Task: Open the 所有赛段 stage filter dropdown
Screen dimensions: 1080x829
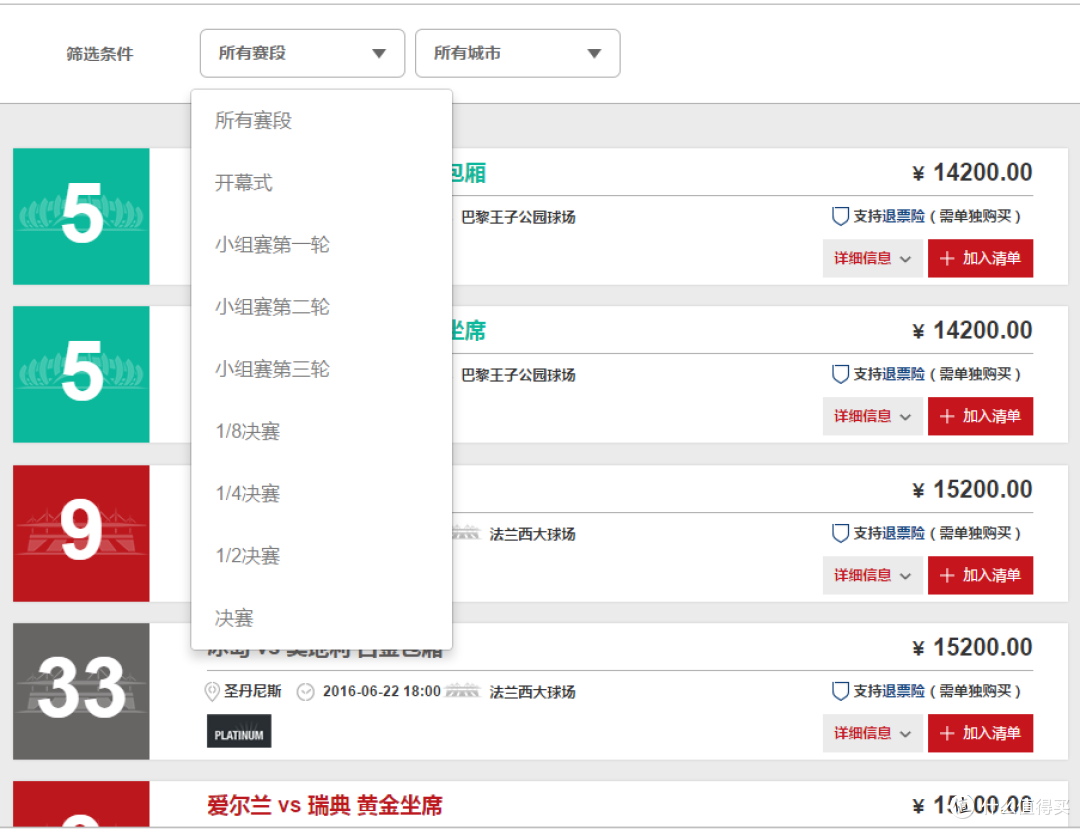Action: [x=302, y=53]
